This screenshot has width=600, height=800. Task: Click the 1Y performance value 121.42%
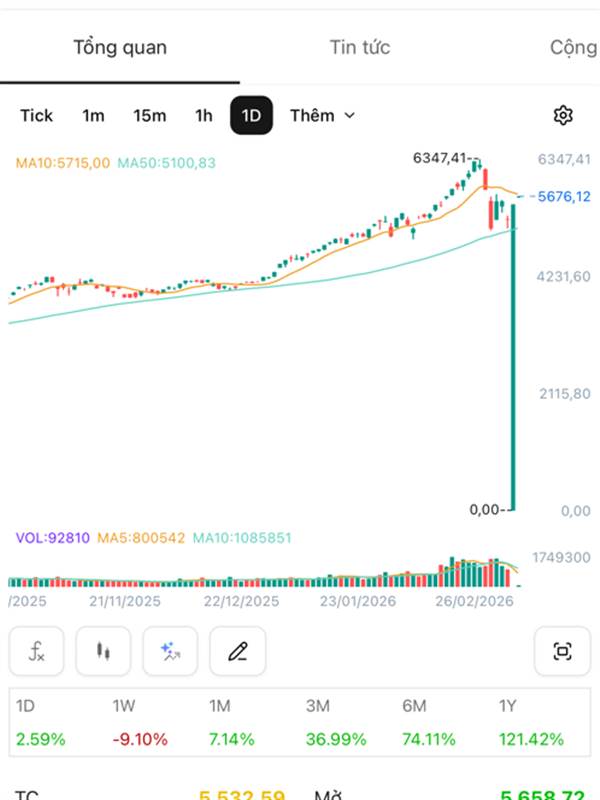531,740
